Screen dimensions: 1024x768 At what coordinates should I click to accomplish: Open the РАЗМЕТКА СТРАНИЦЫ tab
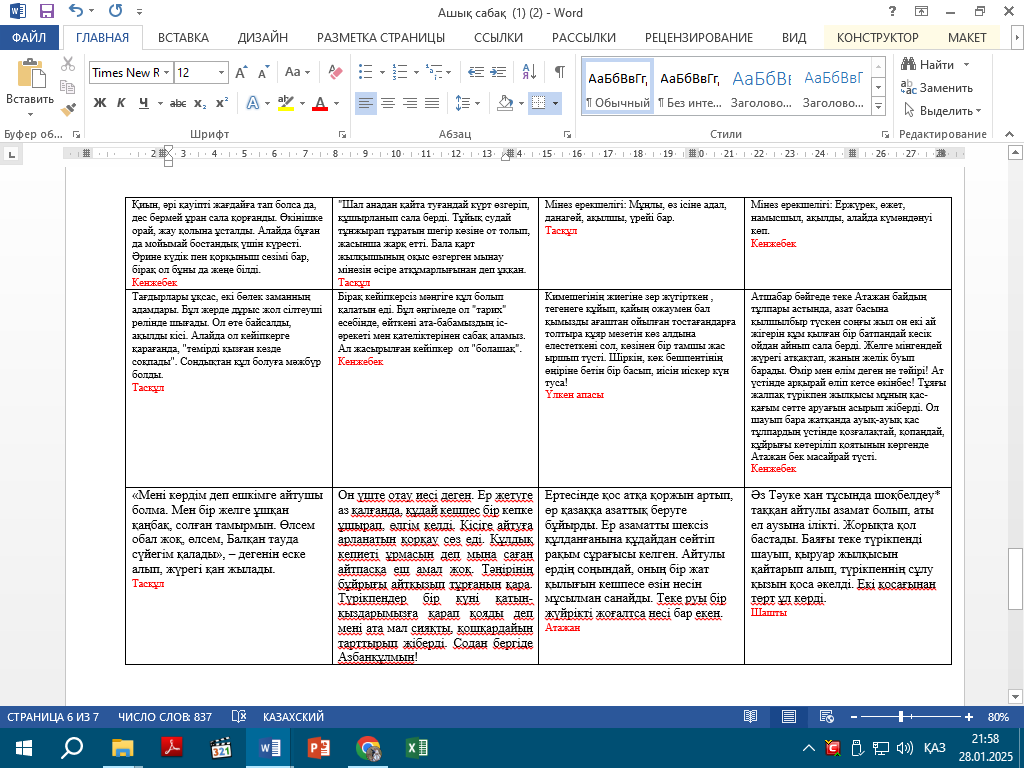coord(381,38)
